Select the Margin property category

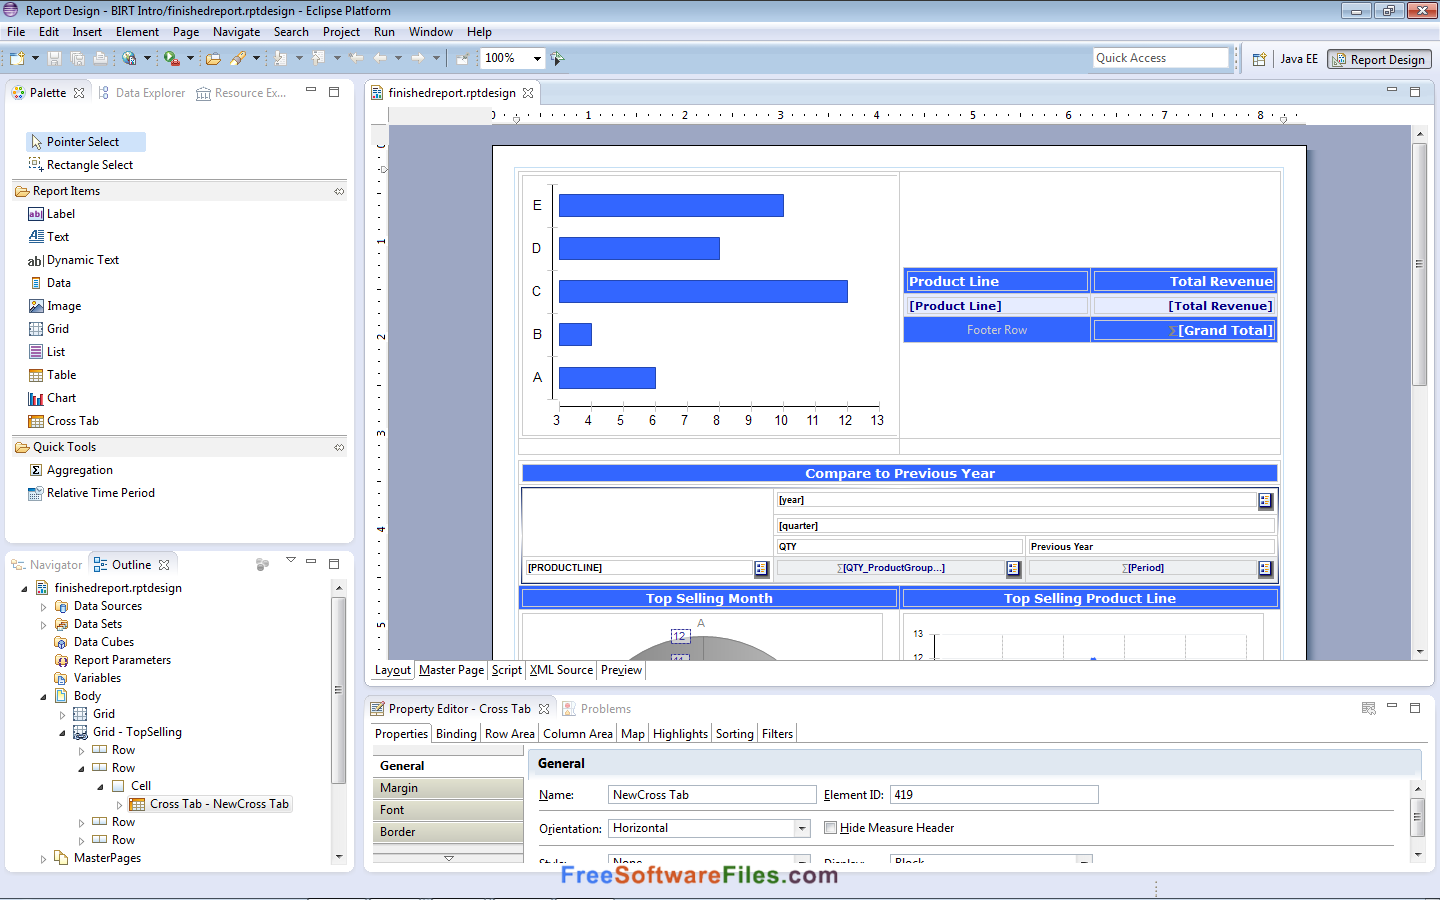(448, 788)
